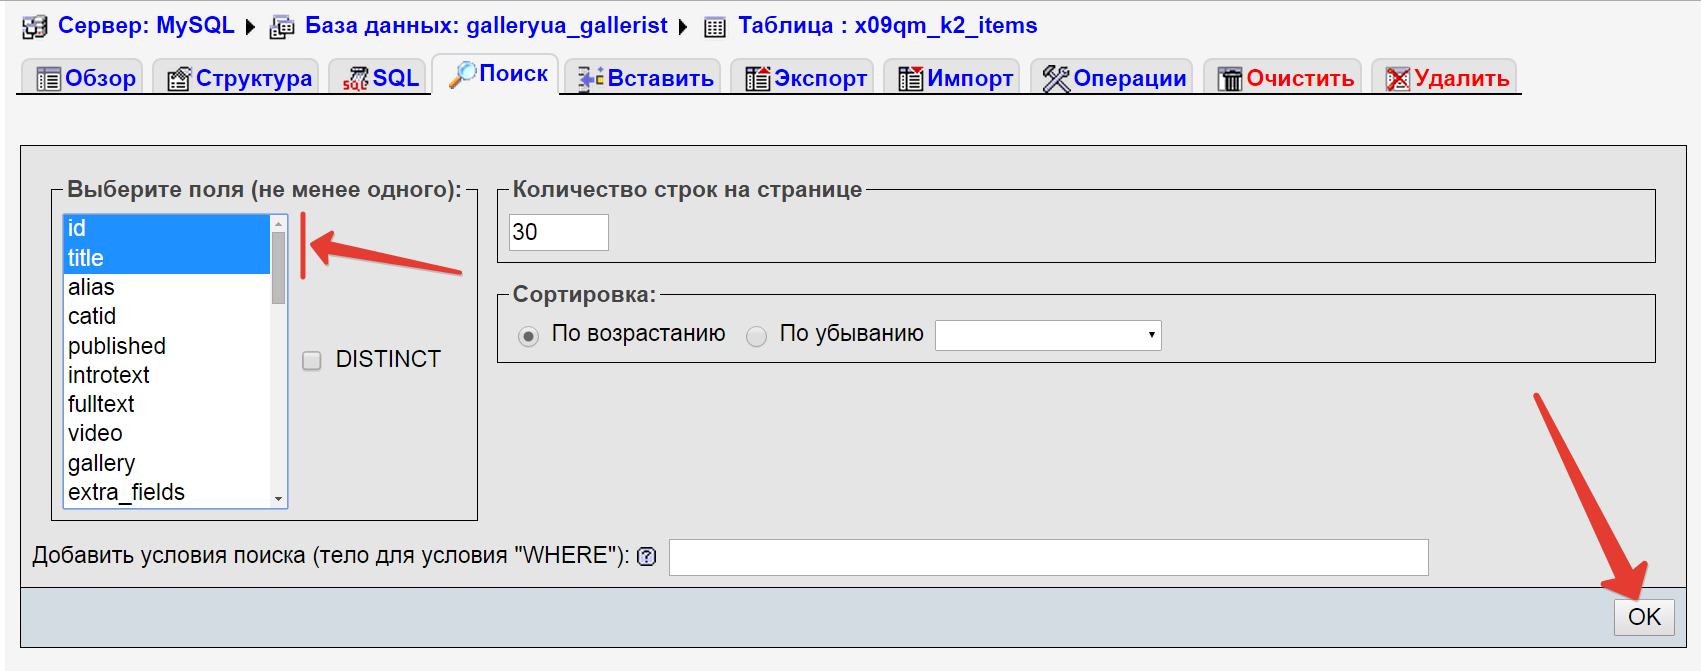Click the Очистить trash icon
The height and width of the screenshot is (671, 1701).
point(1229,79)
